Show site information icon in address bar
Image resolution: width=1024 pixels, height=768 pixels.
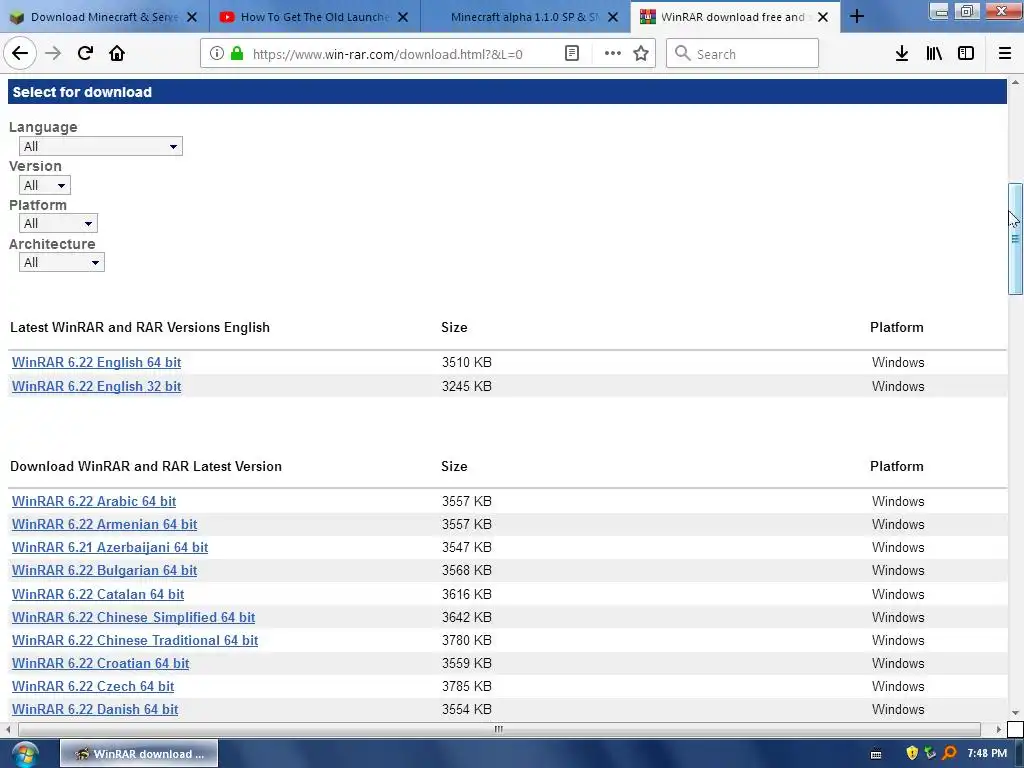pos(217,54)
